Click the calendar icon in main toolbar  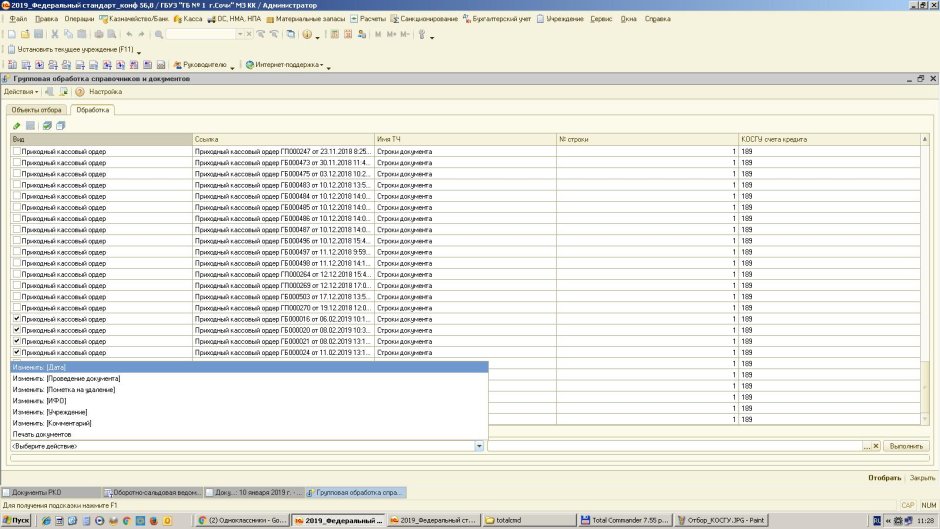[348, 34]
